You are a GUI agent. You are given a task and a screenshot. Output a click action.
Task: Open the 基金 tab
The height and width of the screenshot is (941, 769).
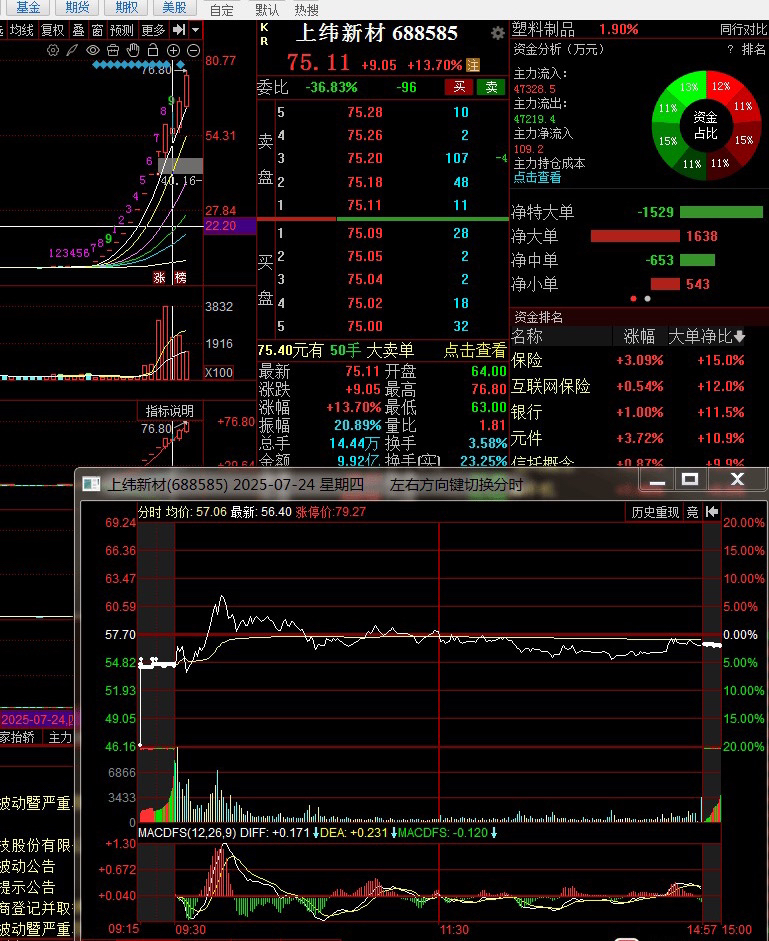tap(28, 7)
